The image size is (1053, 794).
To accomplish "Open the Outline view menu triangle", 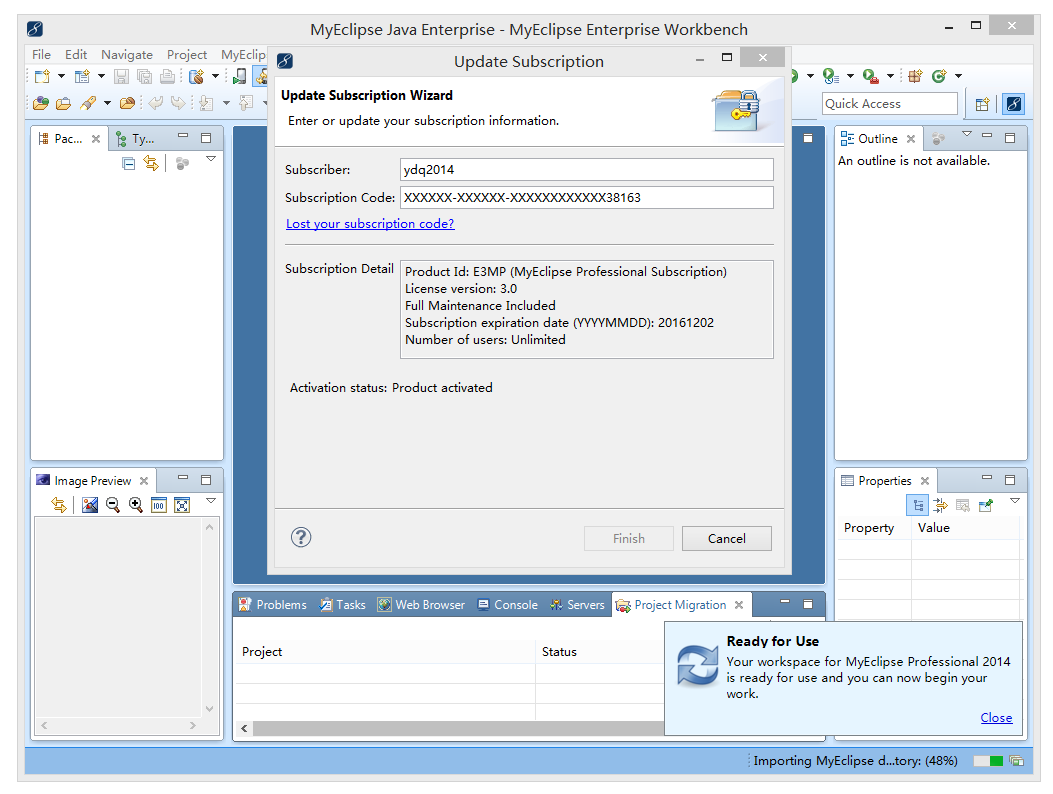I will (x=966, y=135).
